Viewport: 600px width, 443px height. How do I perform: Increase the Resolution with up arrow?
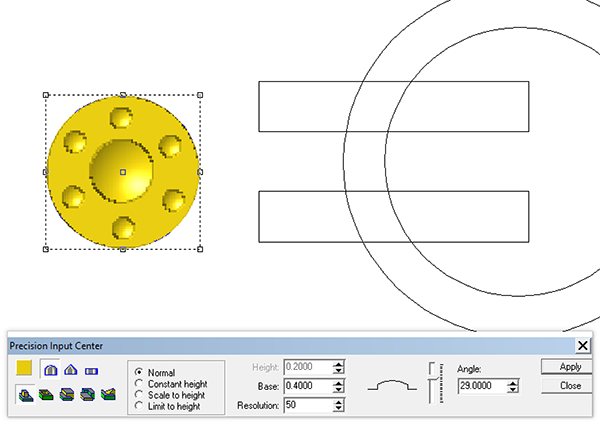(338, 402)
